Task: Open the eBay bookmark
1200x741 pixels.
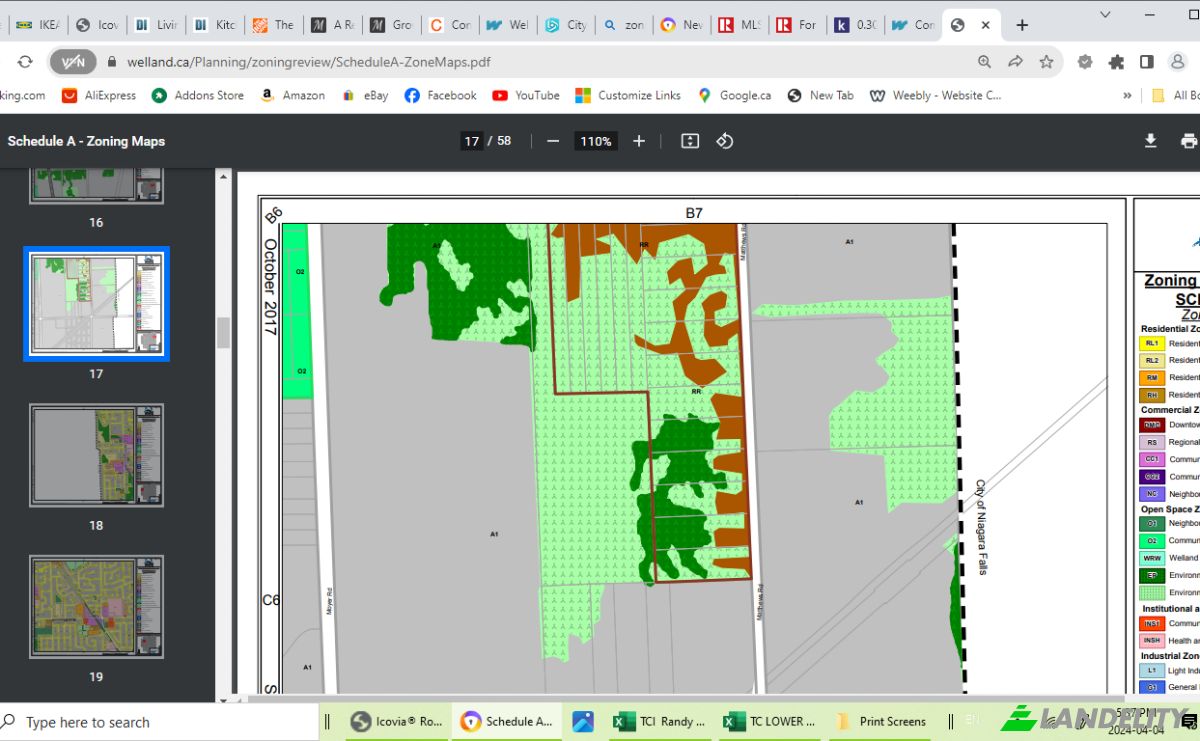Action: point(364,95)
